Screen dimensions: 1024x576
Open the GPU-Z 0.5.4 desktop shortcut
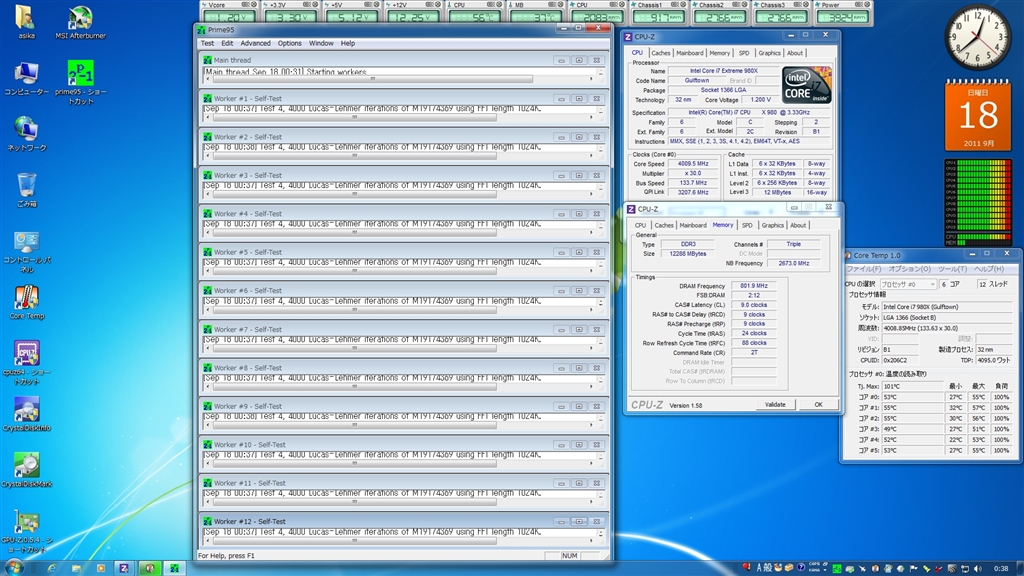click(27, 523)
